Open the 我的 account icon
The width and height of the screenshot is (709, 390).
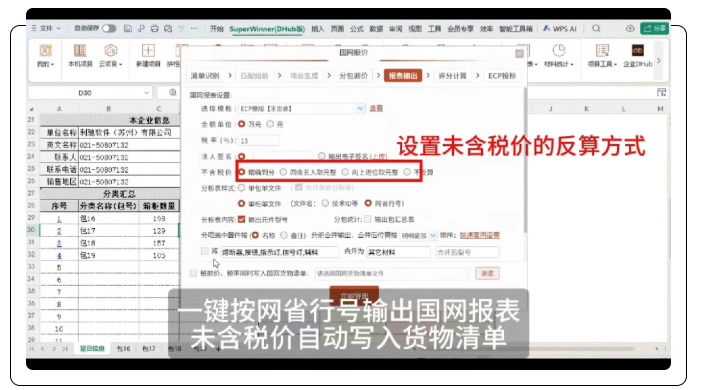point(45,56)
